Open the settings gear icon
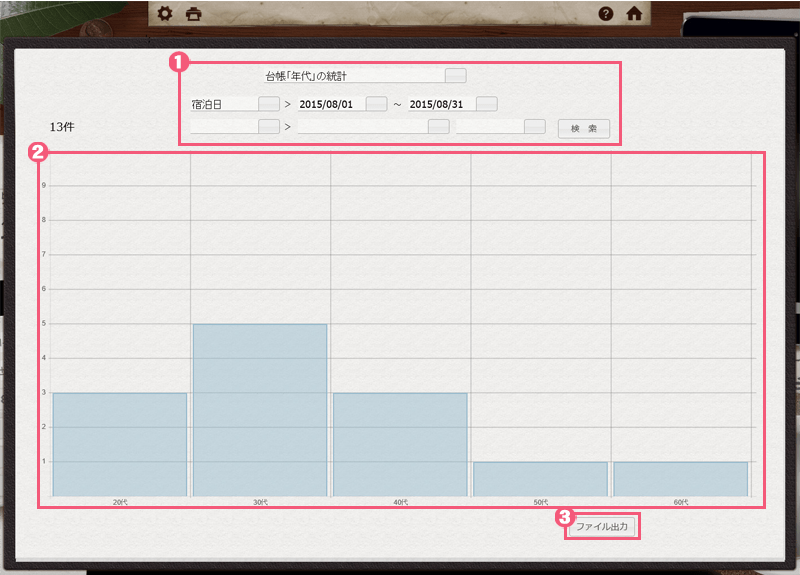This screenshot has height=575, width=800. click(x=166, y=14)
